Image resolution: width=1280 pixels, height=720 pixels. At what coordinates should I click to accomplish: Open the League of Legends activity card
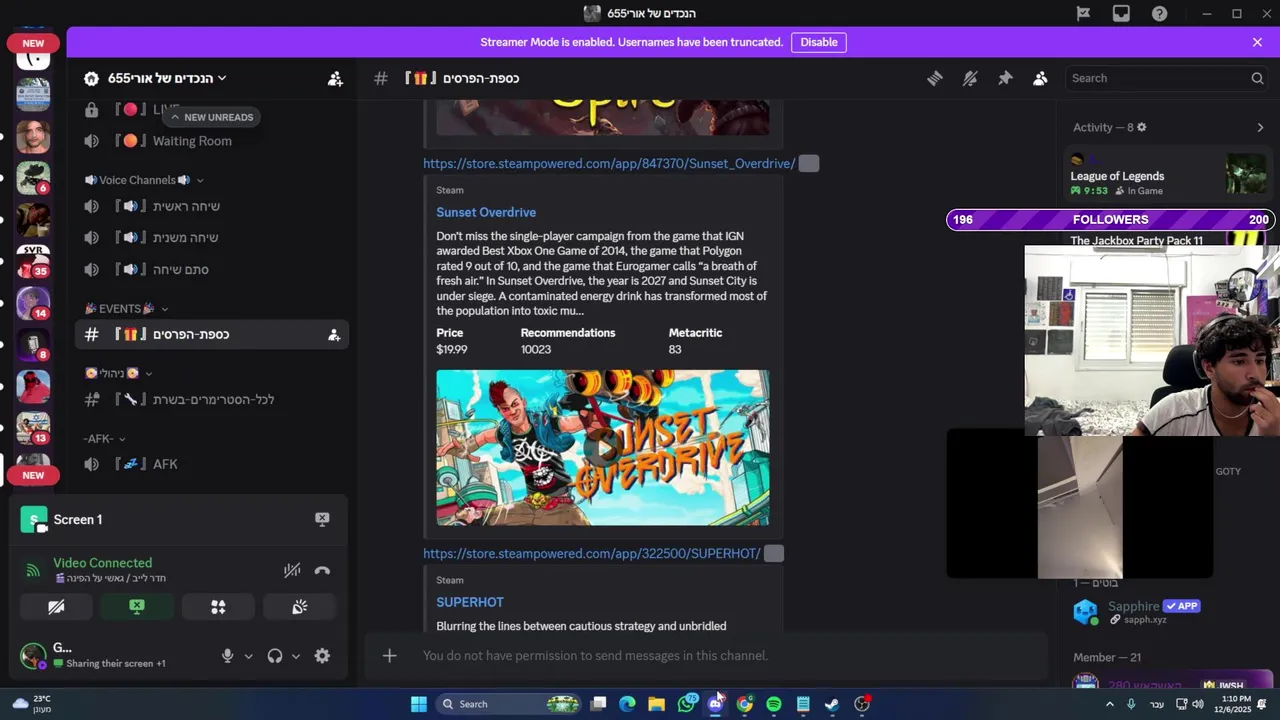(x=1166, y=175)
